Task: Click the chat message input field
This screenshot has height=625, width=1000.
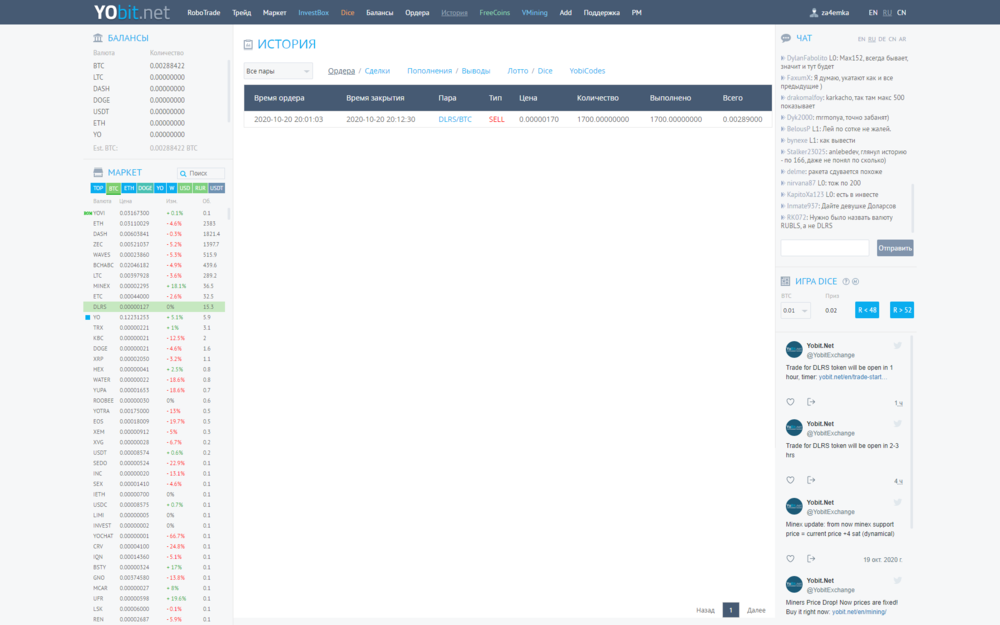Action: tap(825, 248)
